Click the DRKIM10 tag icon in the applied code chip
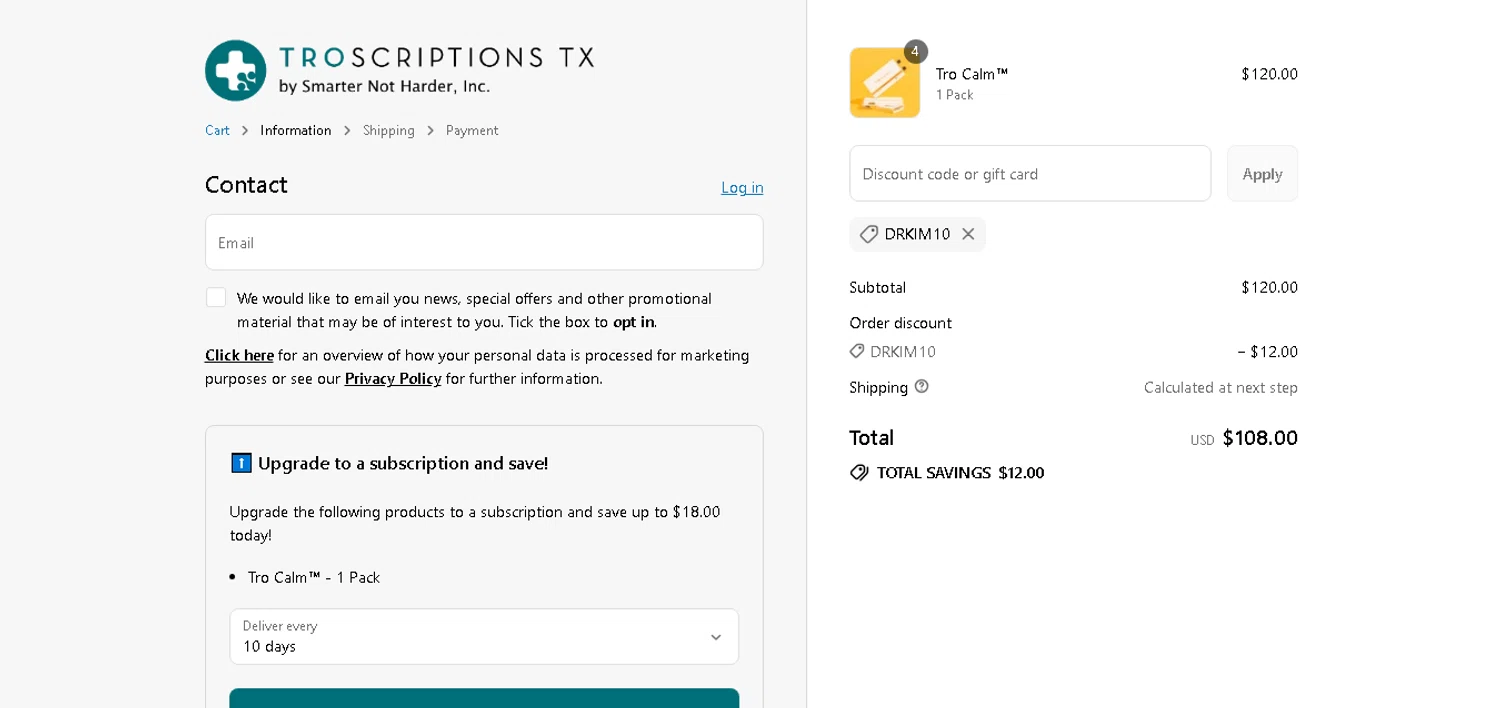1500x708 pixels. click(869, 234)
